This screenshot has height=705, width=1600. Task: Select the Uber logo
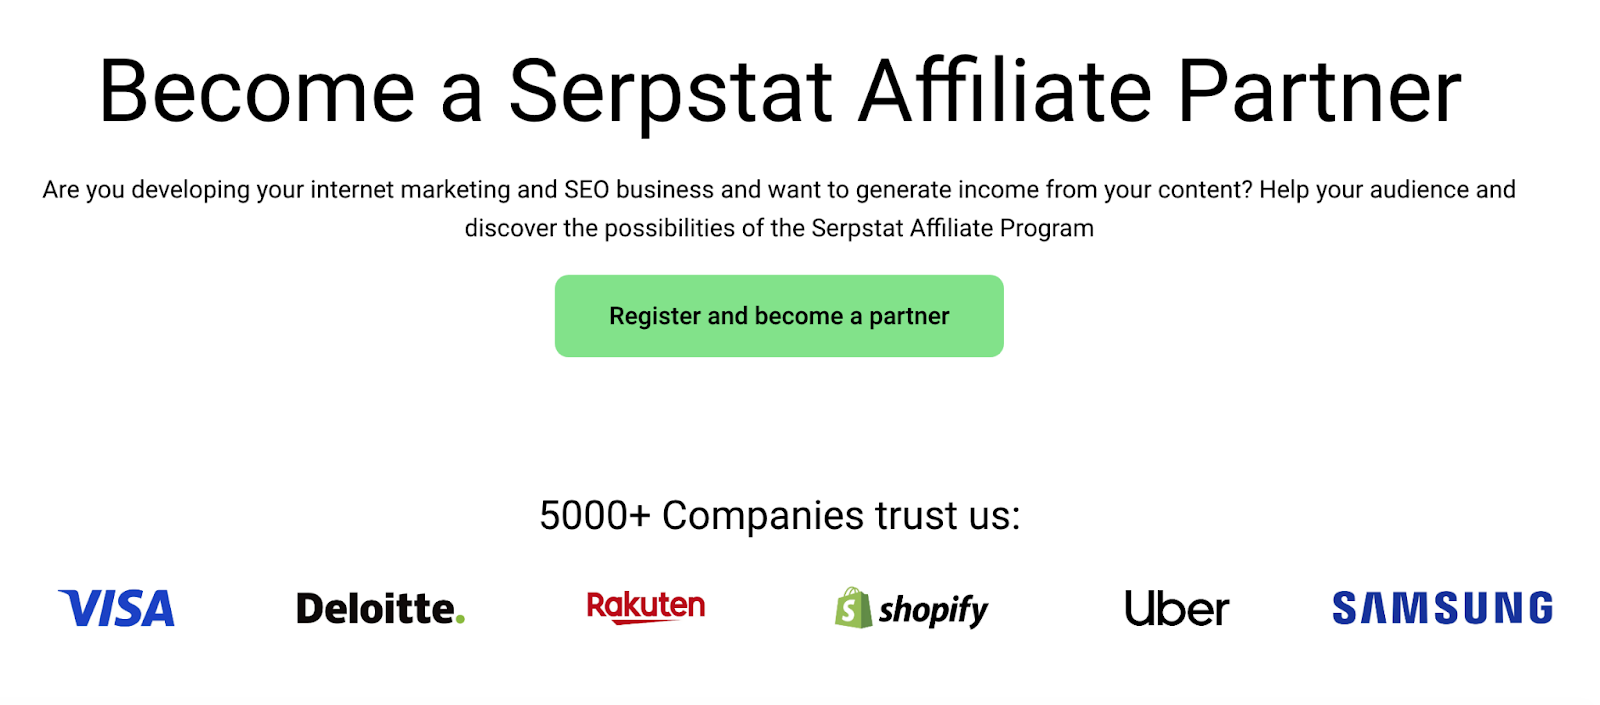[1176, 608]
